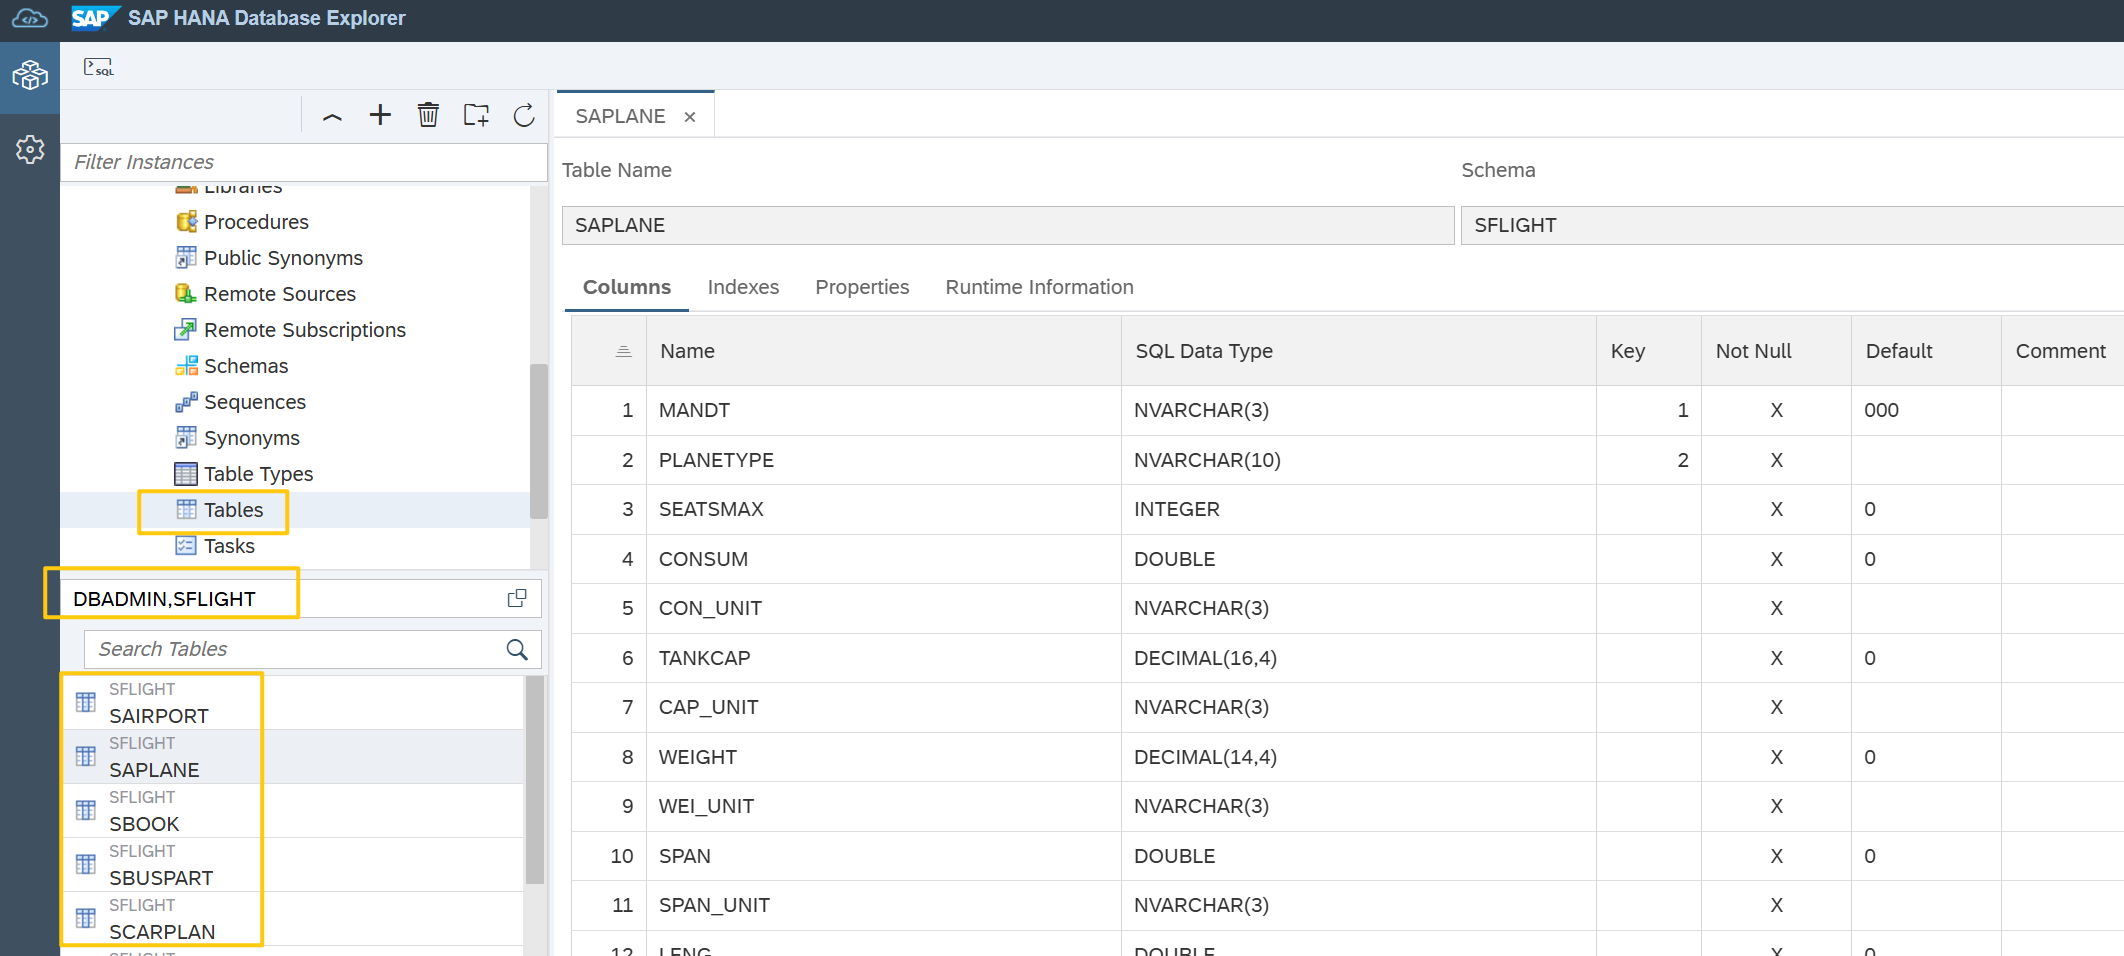Select the CONSUM column row
The height and width of the screenshot is (956, 2124).
[x=1348, y=559]
